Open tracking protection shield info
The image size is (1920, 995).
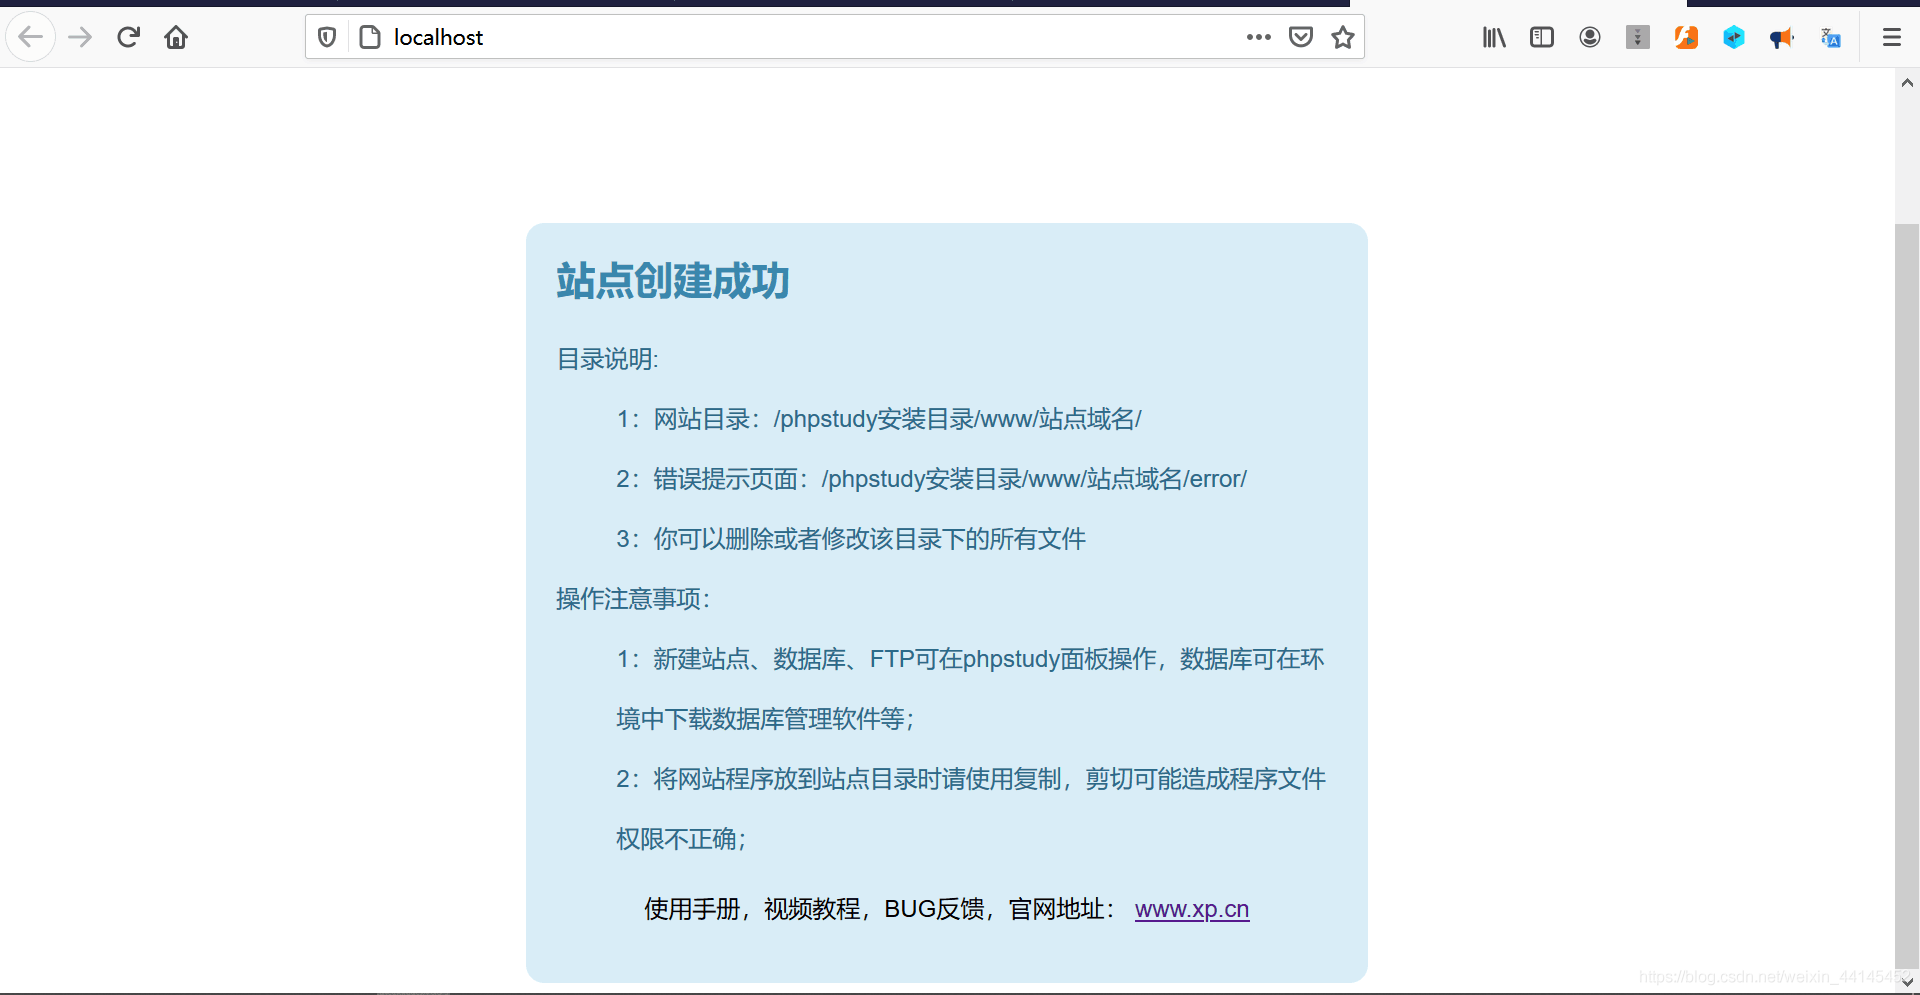327,38
